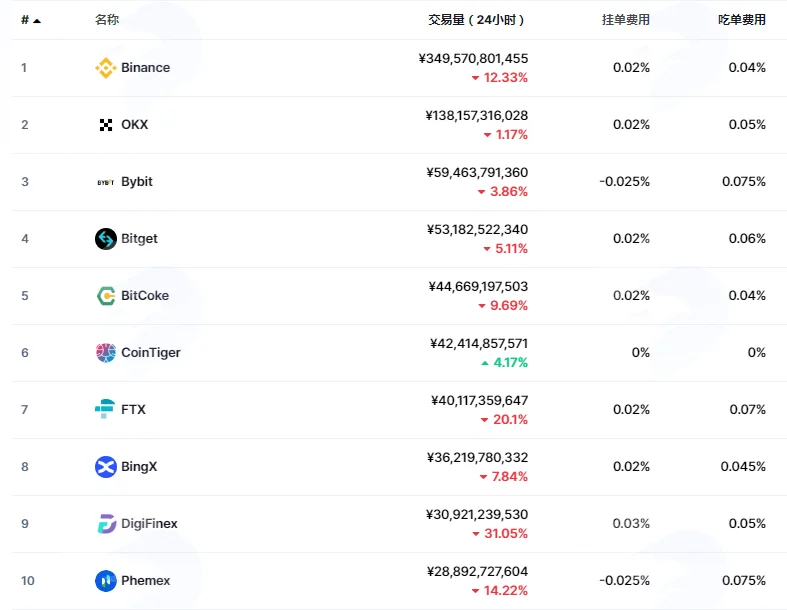Click the Phemex logo icon
Screen dimensions: 787x610
pos(105,581)
